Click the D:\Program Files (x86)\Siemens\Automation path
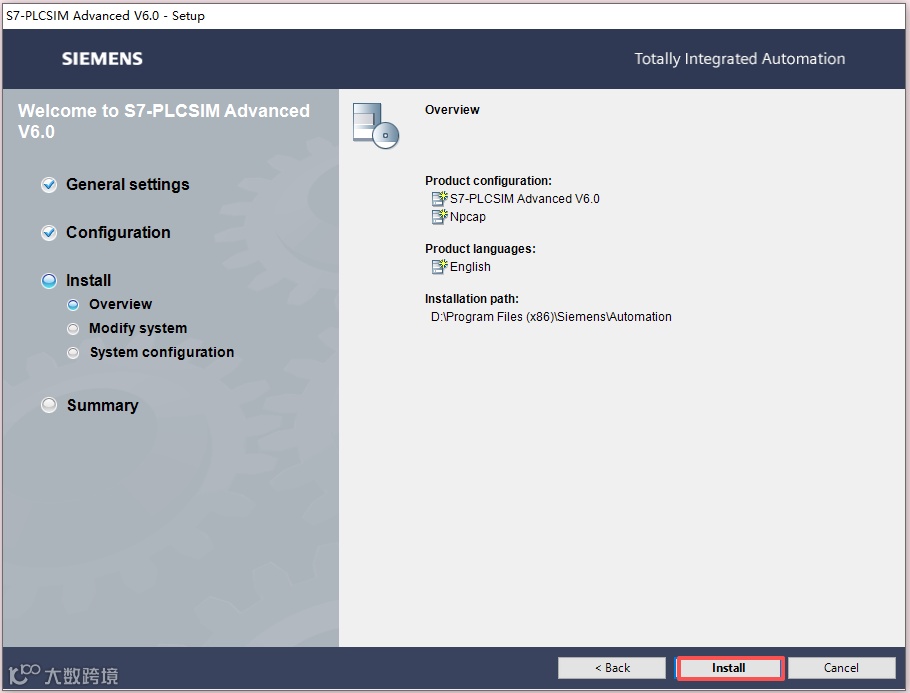The width and height of the screenshot is (910, 693). pyautogui.click(x=551, y=317)
